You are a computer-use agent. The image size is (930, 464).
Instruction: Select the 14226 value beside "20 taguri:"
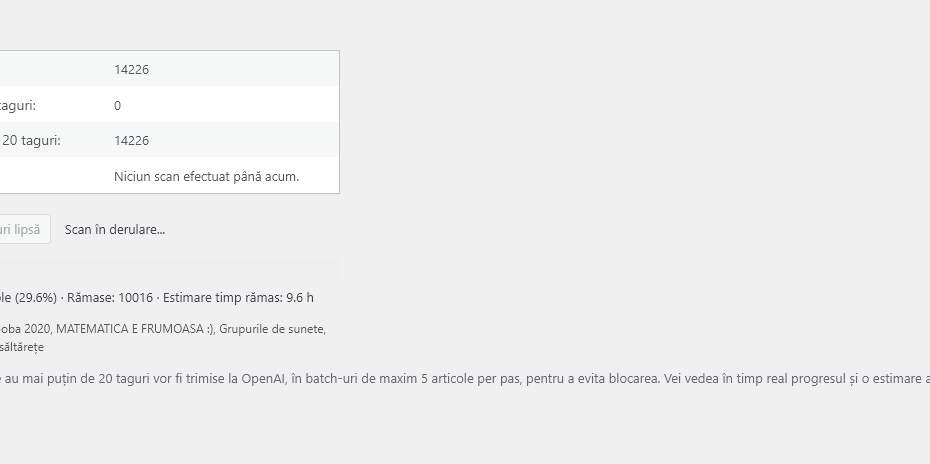132,141
